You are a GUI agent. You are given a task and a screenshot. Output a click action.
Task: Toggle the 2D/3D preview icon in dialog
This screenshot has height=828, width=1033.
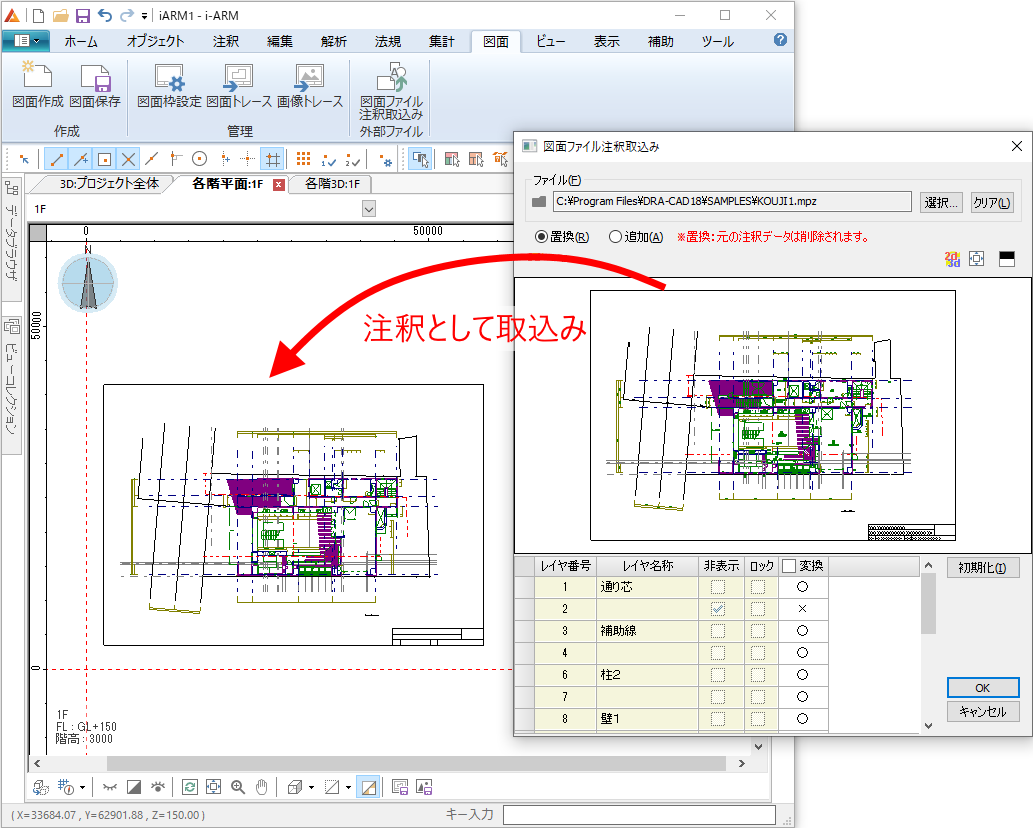coord(952,259)
